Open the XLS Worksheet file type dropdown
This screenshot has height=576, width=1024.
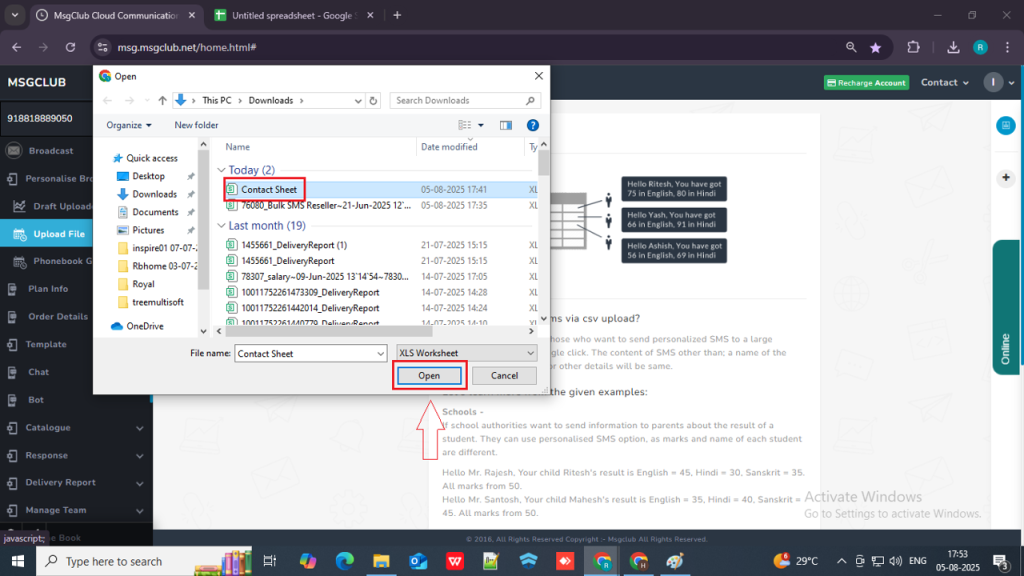coord(466,353)
